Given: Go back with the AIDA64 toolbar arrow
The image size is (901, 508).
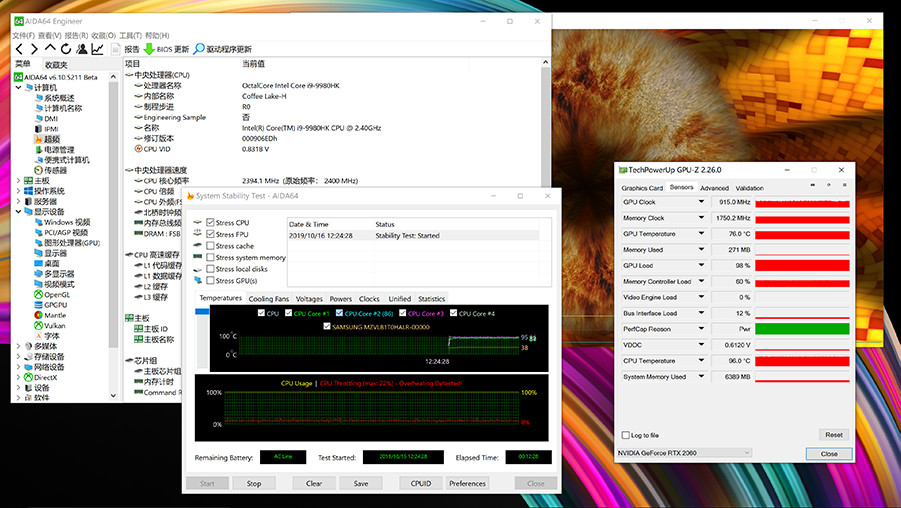Looking at the screenshot, I should click(20, 49).
